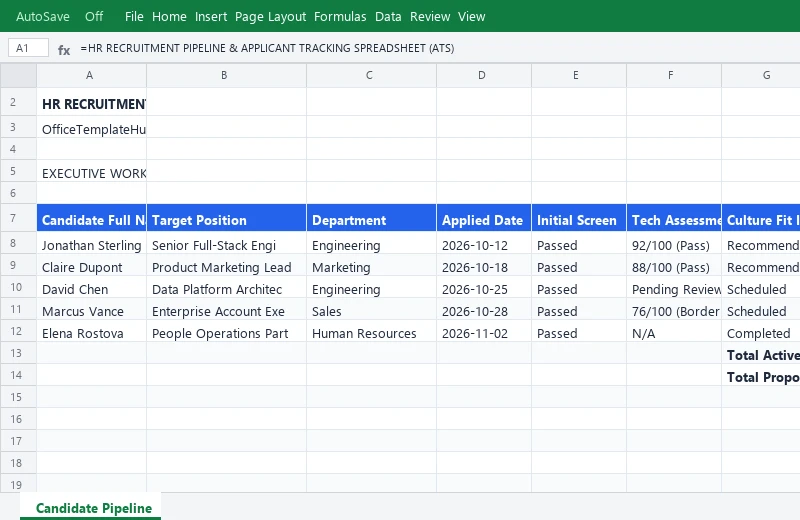The image size is (800, 520).
Task: Select the Sales department cell
Action: pos(371,309)
